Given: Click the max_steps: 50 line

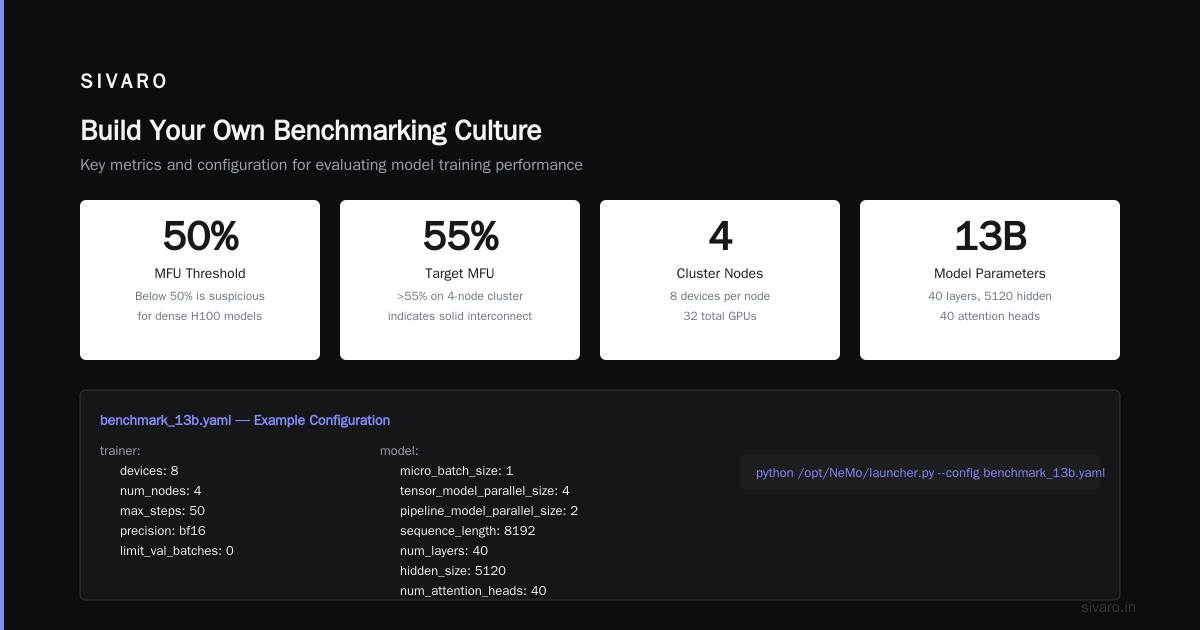Looking at the screenshot, I should pyautogui.click(x=163, y=511).
